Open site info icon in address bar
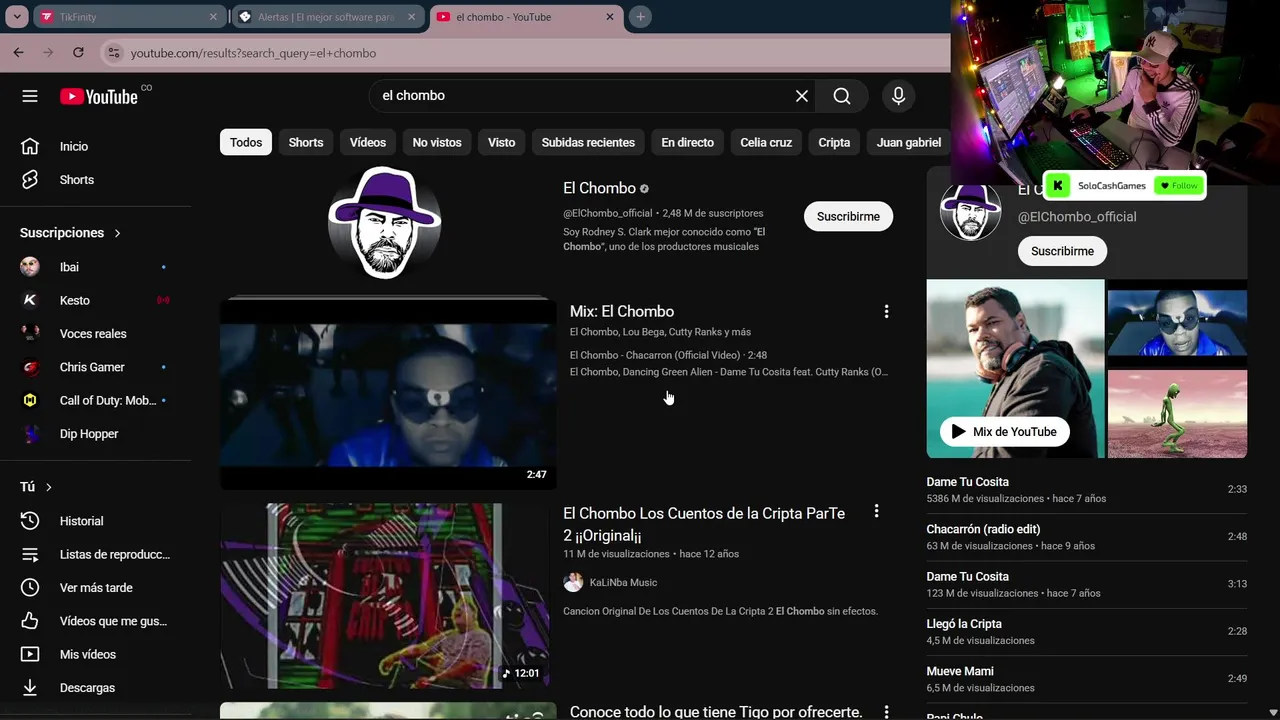Screen dimensions: 1280x720 [x=113, y=53]
